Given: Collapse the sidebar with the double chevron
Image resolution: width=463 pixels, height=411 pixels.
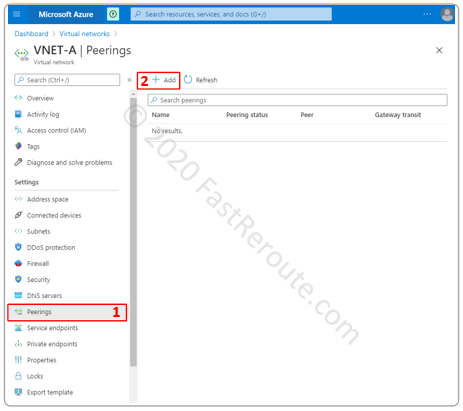Looking at the screenshot, I should click(130, 80).
